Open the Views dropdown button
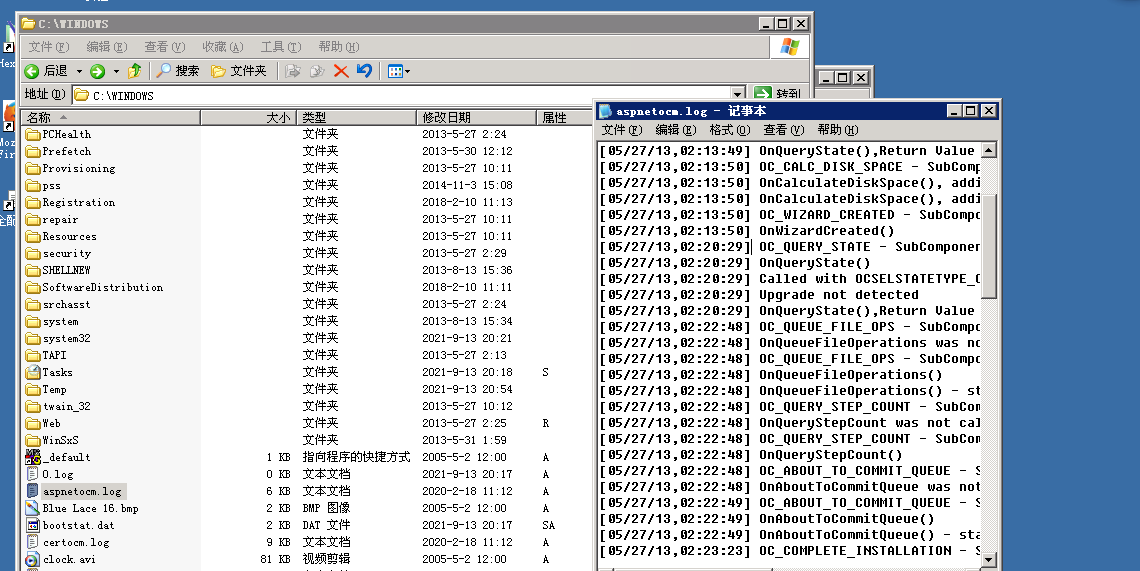The height and width of the screenshot is (571, 1140). point(398,71)
